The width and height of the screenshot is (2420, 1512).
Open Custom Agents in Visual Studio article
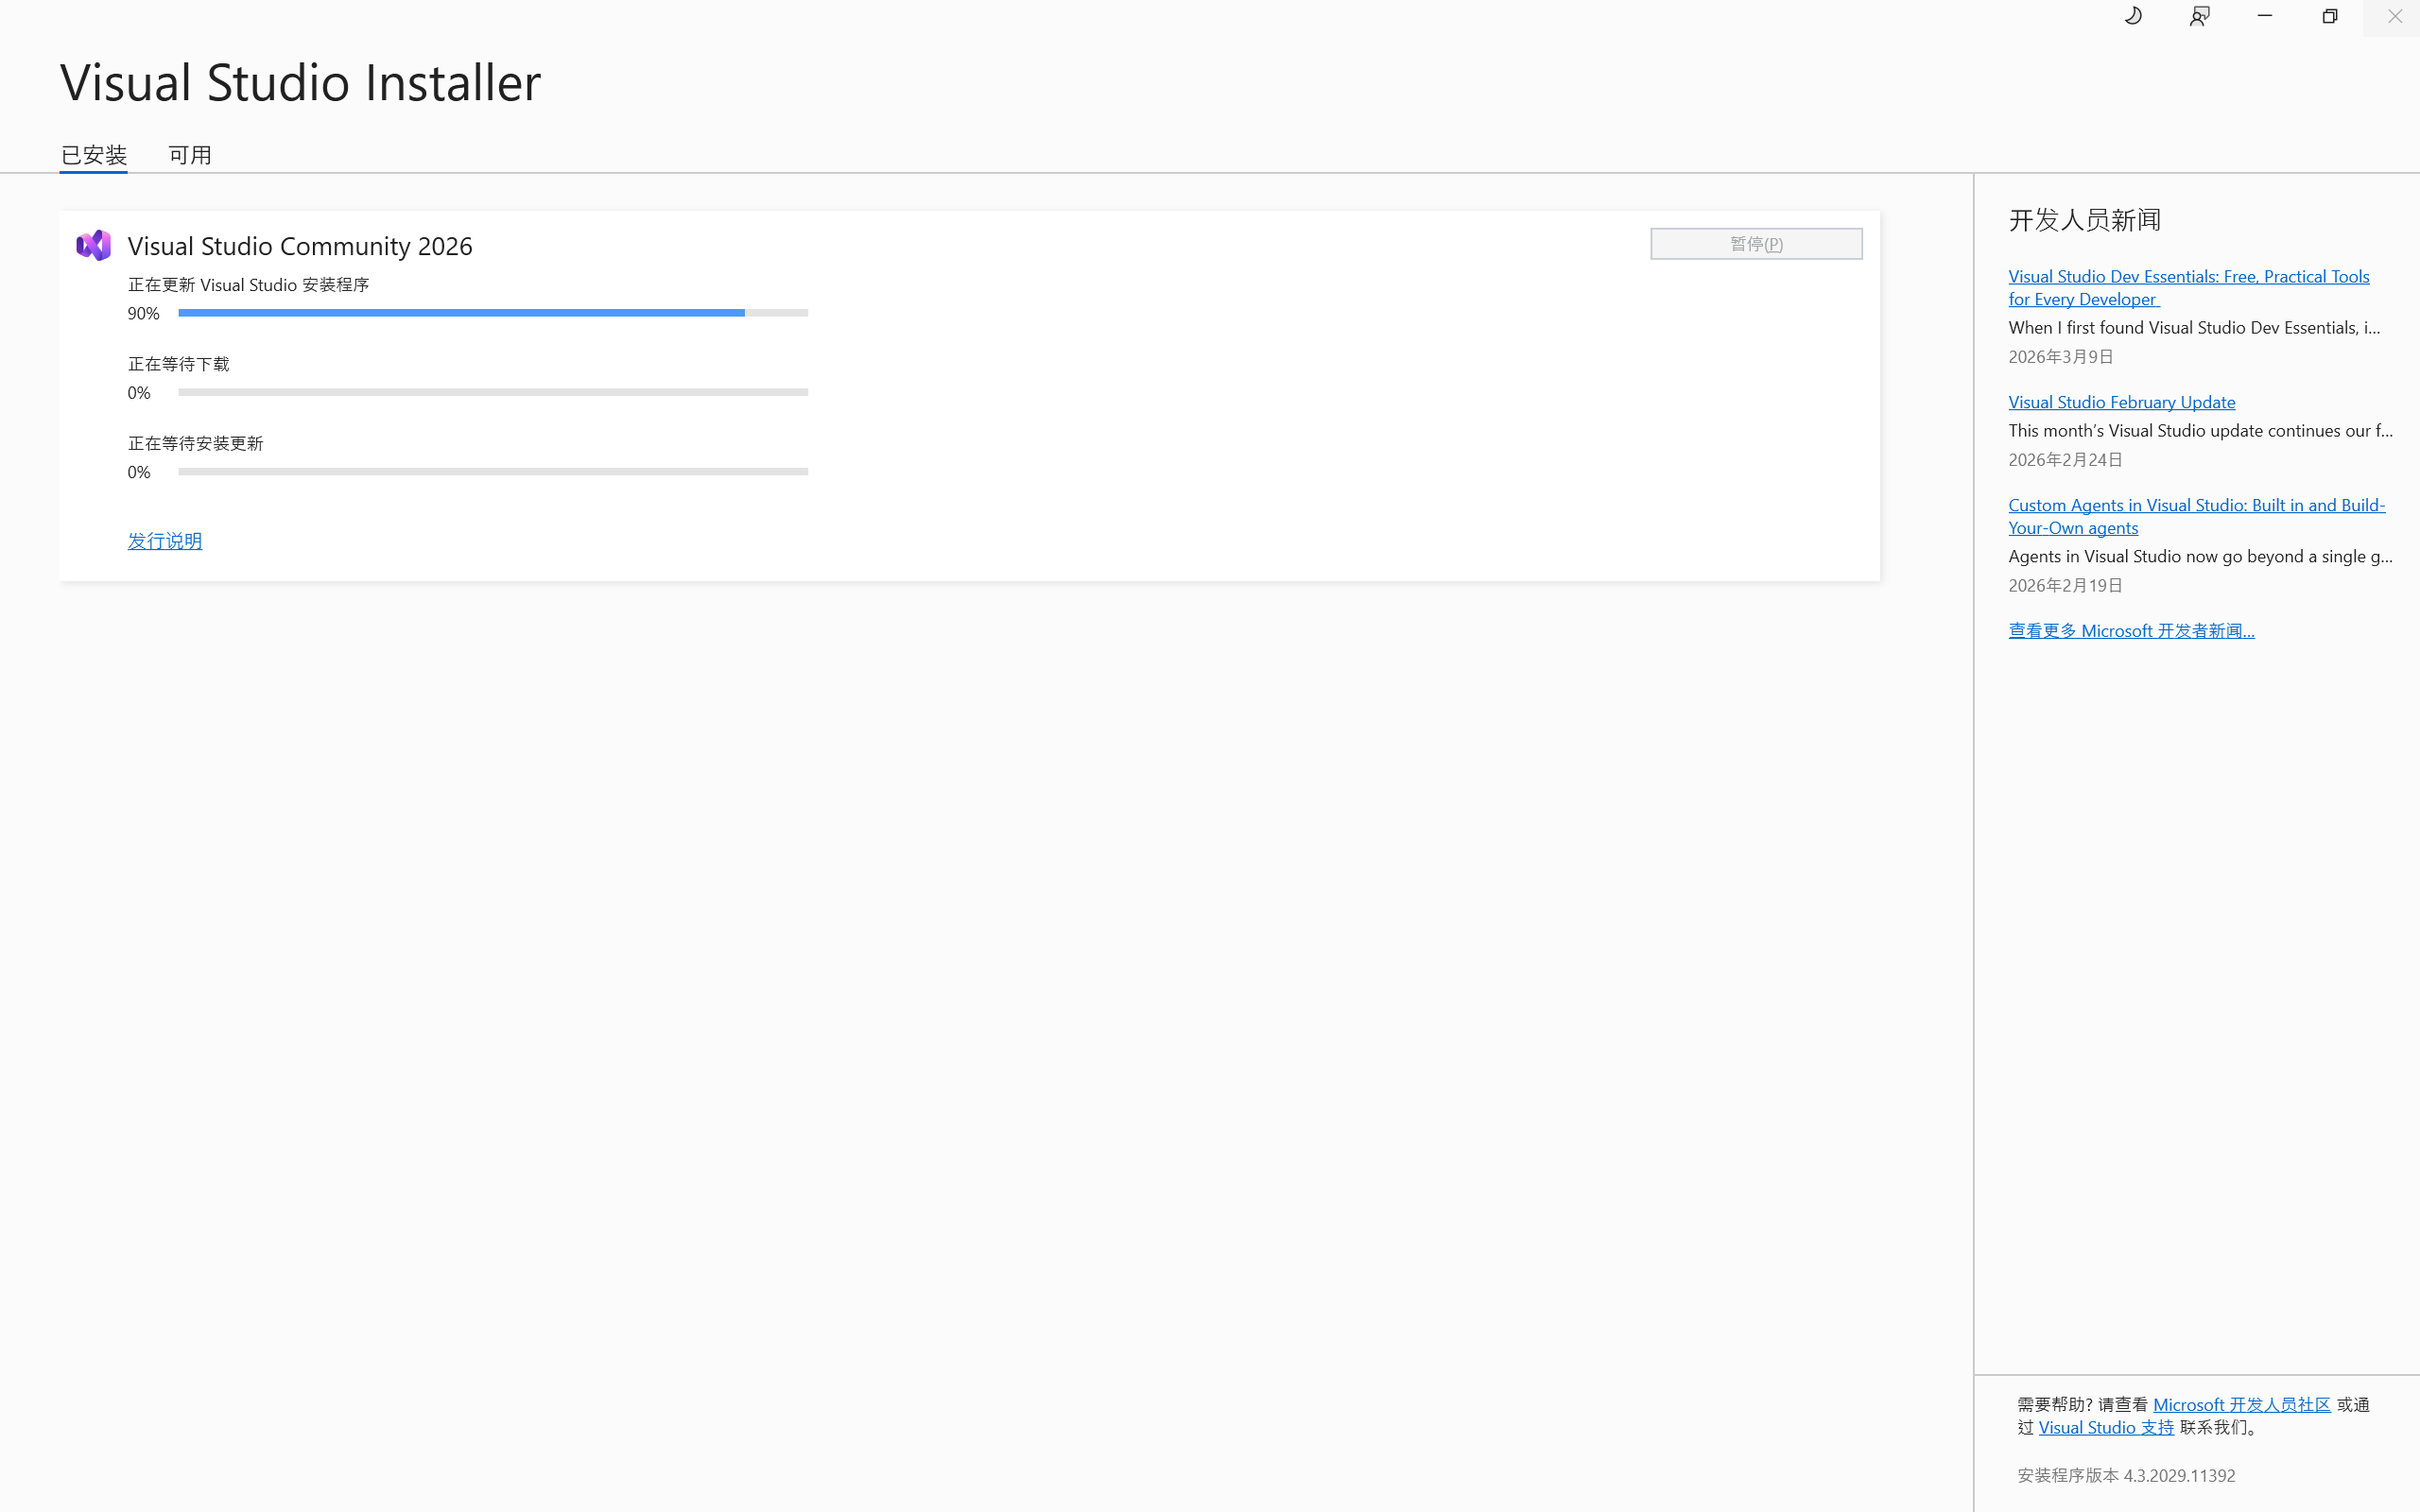(2196, 516)
